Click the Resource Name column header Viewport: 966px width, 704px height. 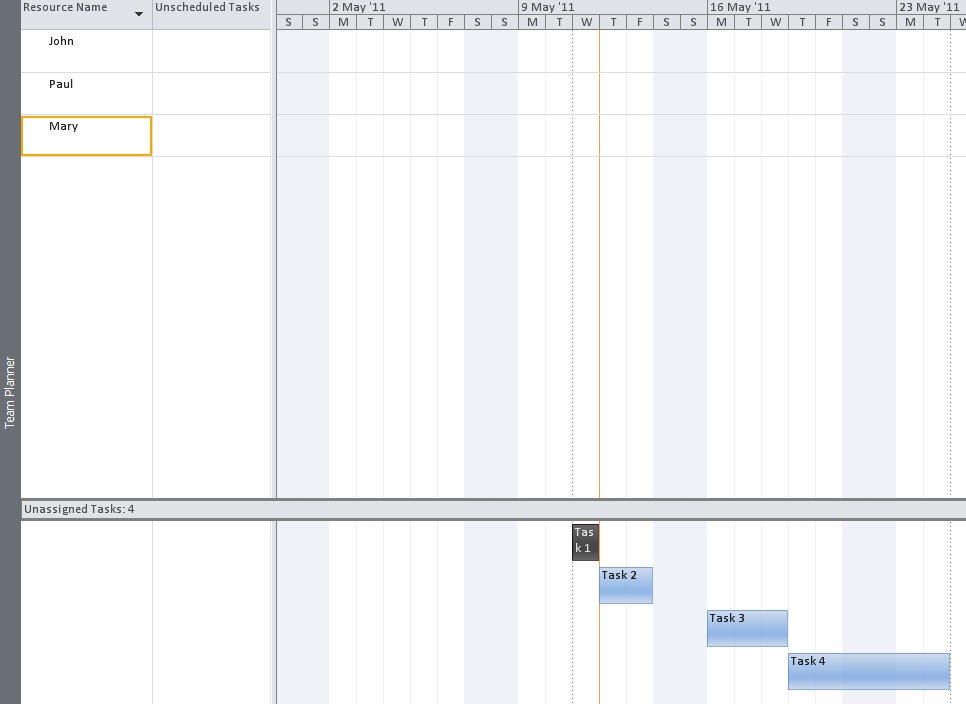[x=66, y=8]
